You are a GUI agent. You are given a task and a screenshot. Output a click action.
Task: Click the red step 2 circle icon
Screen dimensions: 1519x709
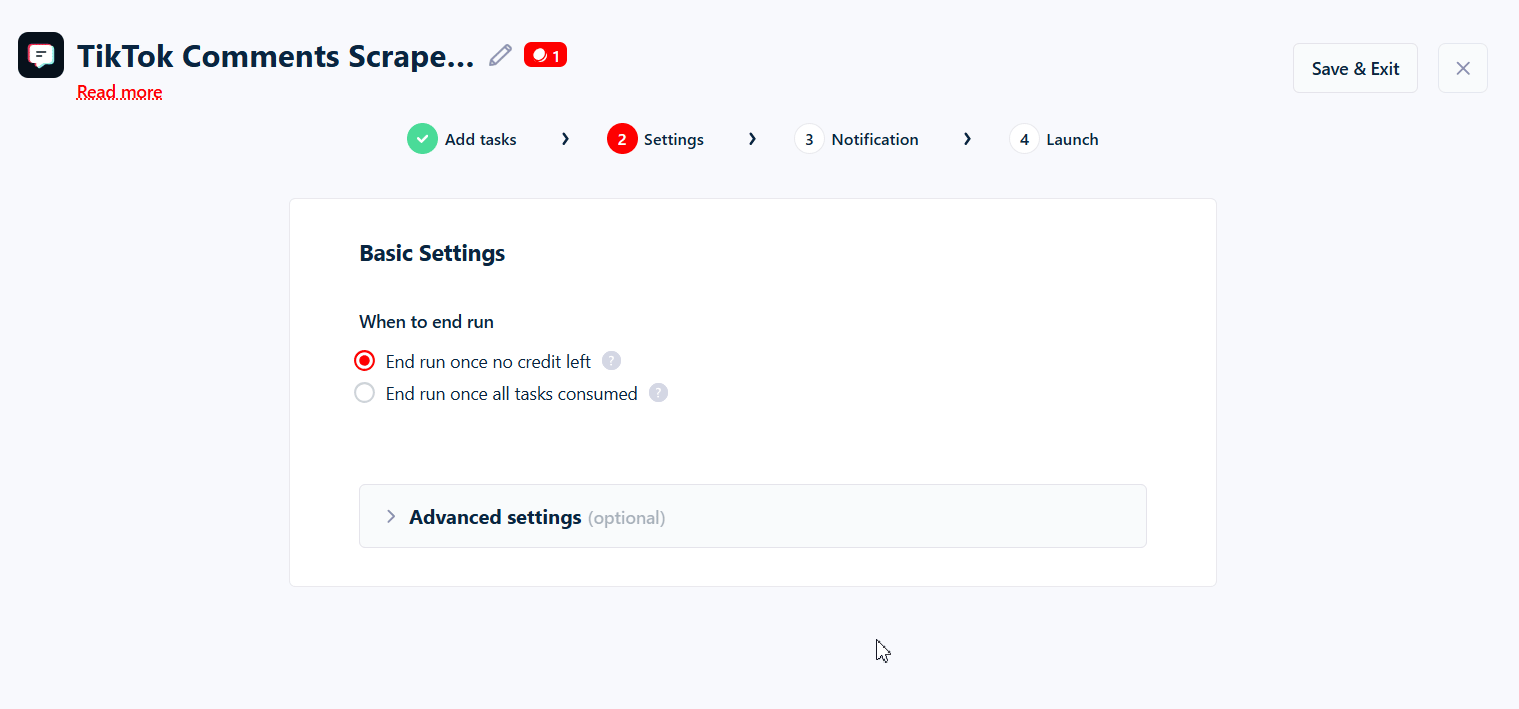tap(622, 138)
